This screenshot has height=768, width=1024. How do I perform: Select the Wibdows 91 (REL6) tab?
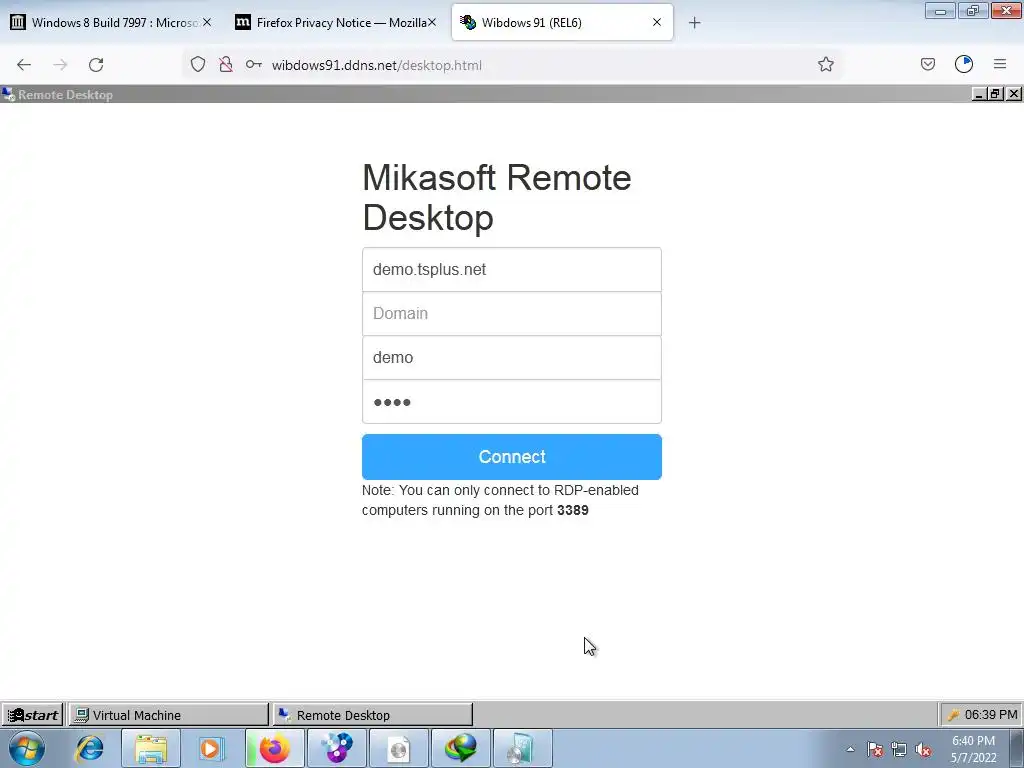pyautogui.click(x=562, y=23)
